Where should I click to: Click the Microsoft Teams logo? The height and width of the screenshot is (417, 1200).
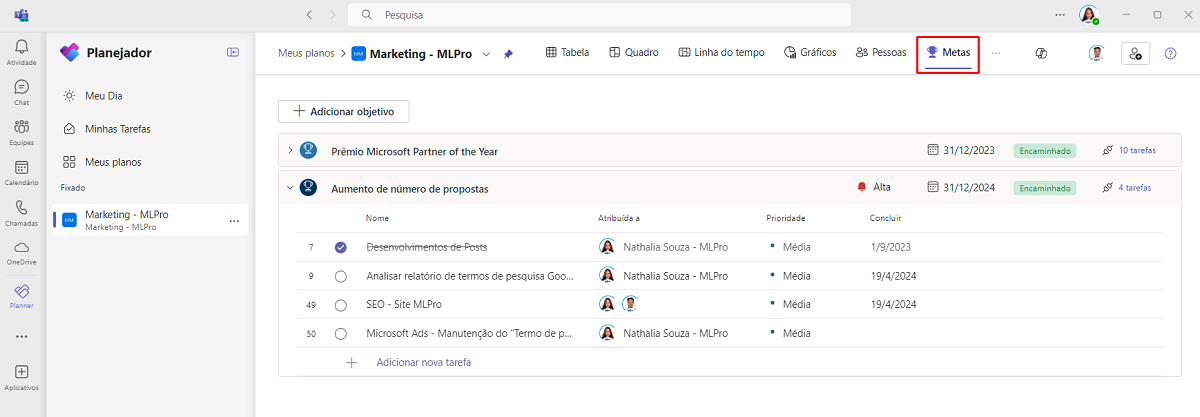[20, 15]
